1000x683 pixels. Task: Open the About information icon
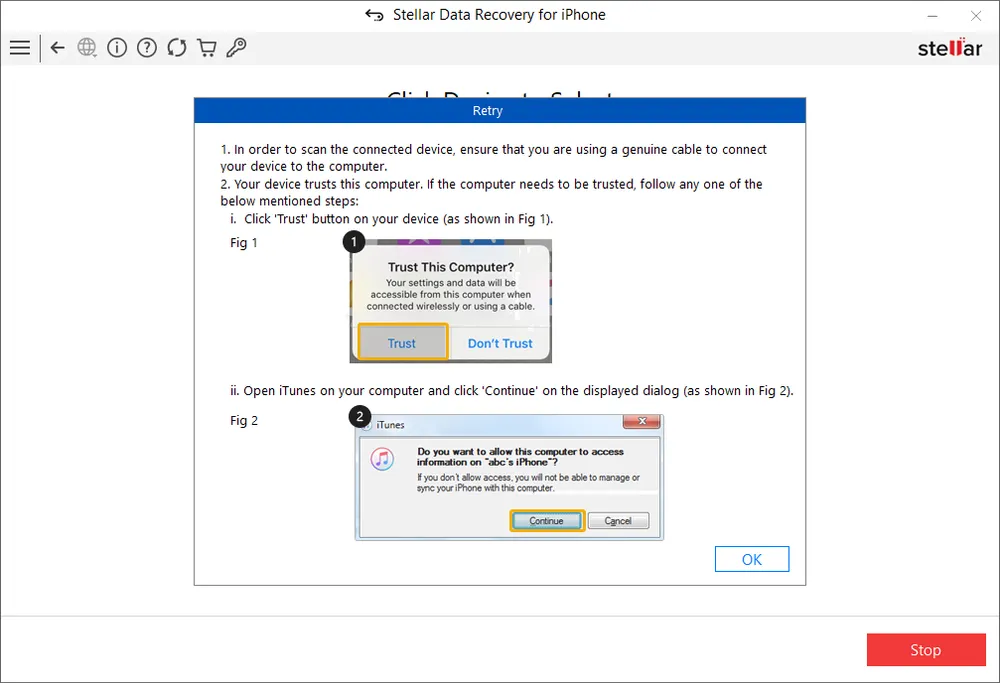tap(117, 47)
